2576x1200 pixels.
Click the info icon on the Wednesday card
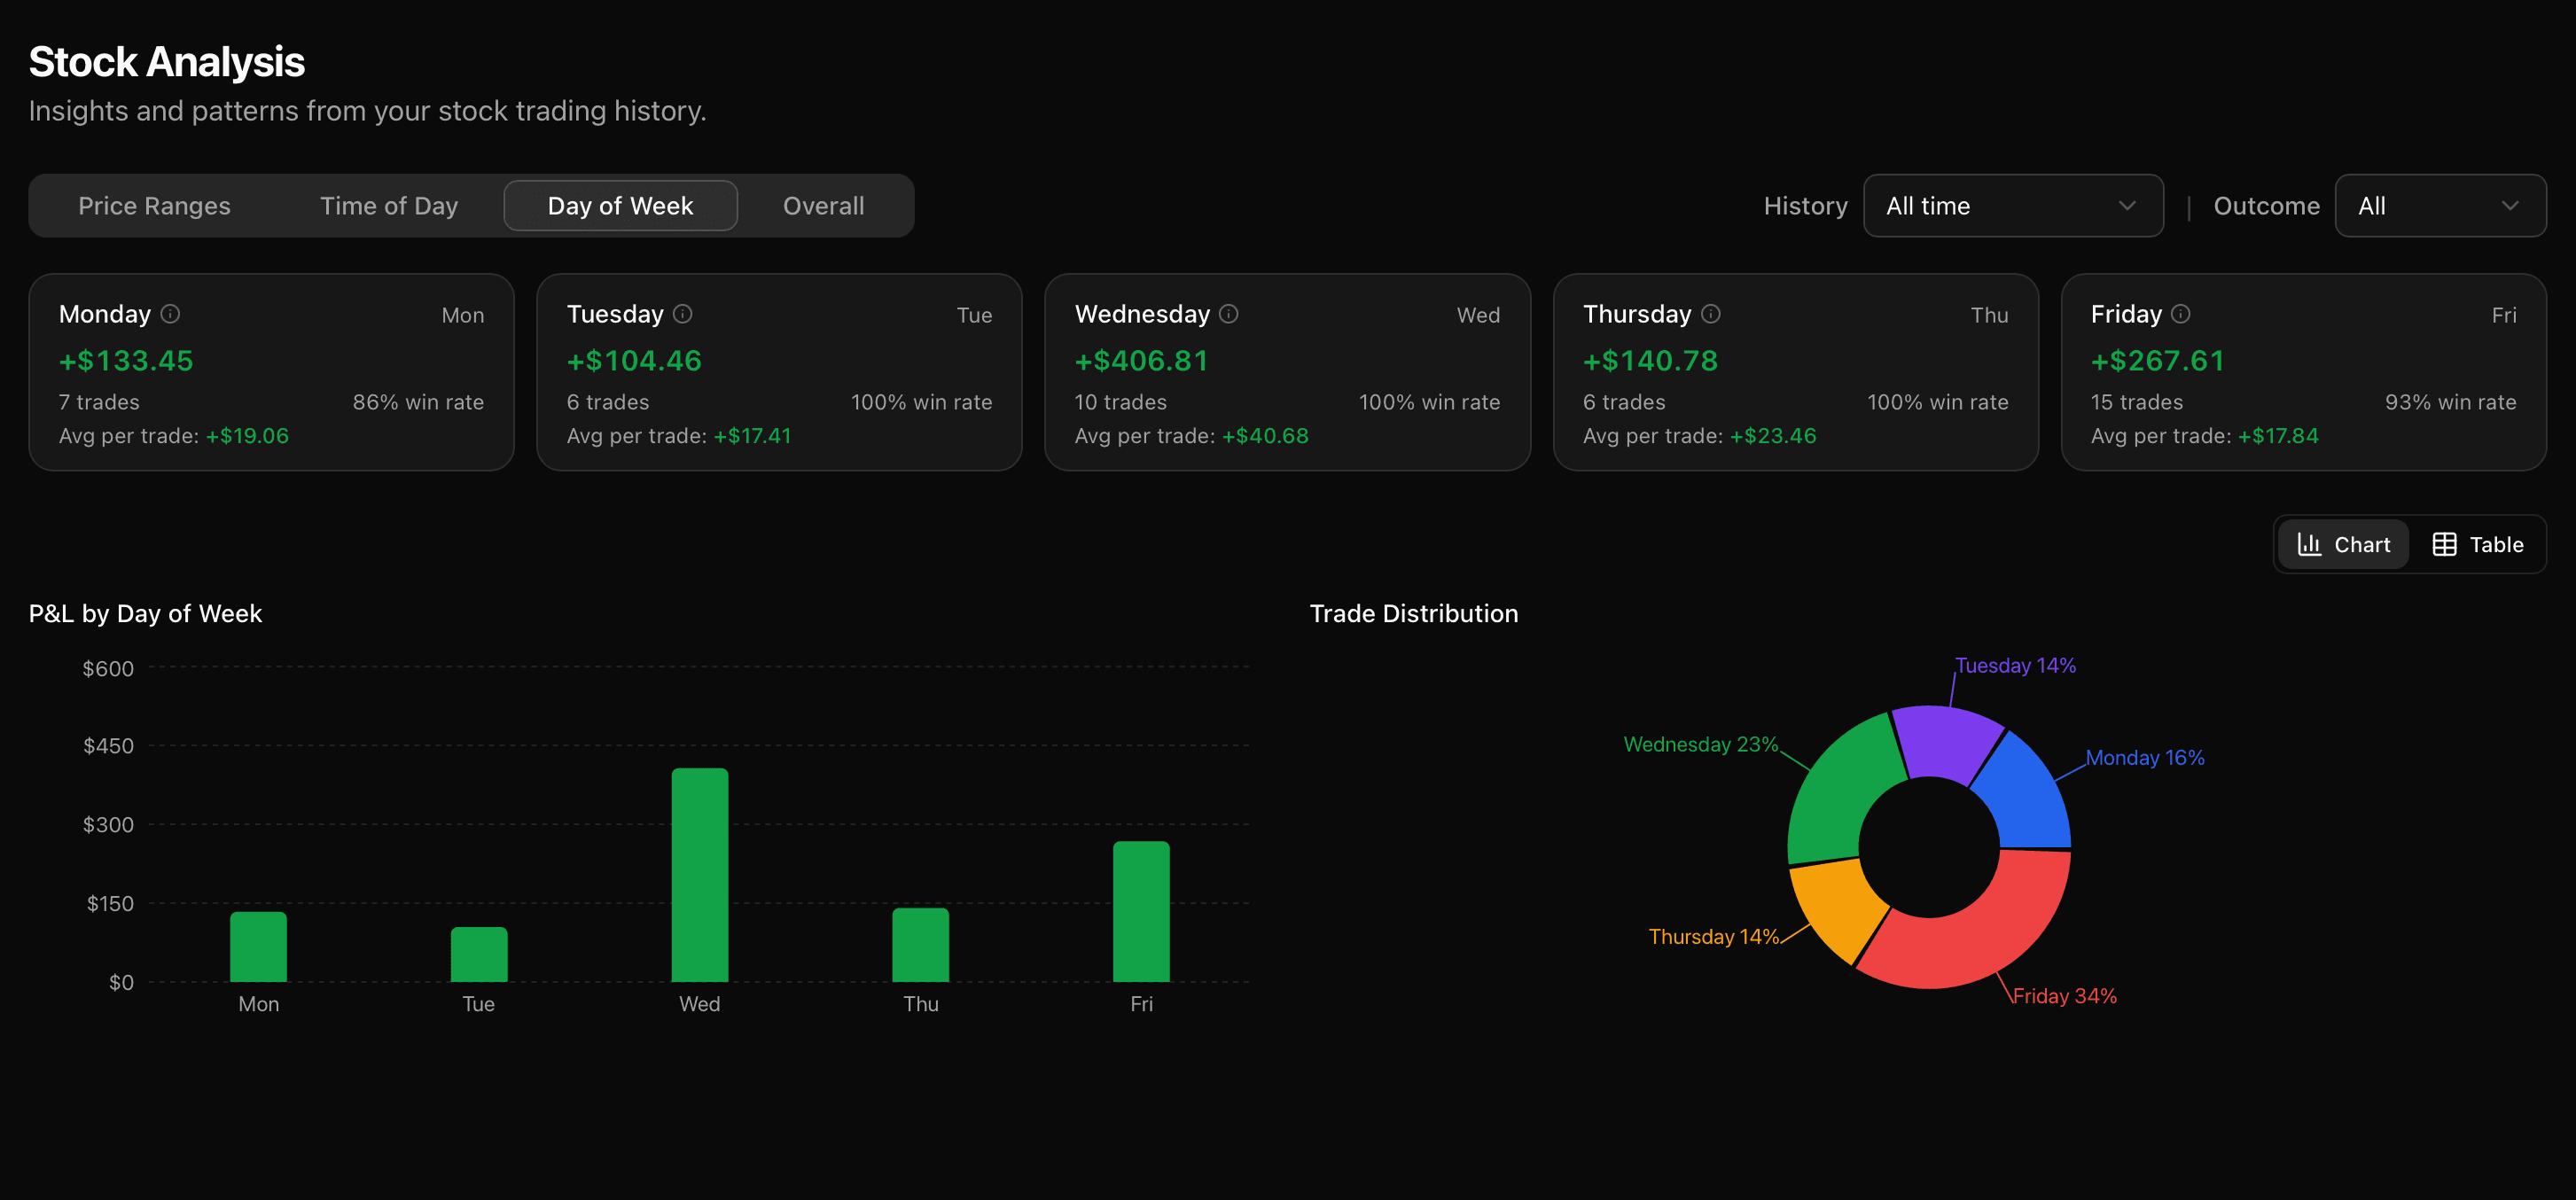(x=1229, y=313)
